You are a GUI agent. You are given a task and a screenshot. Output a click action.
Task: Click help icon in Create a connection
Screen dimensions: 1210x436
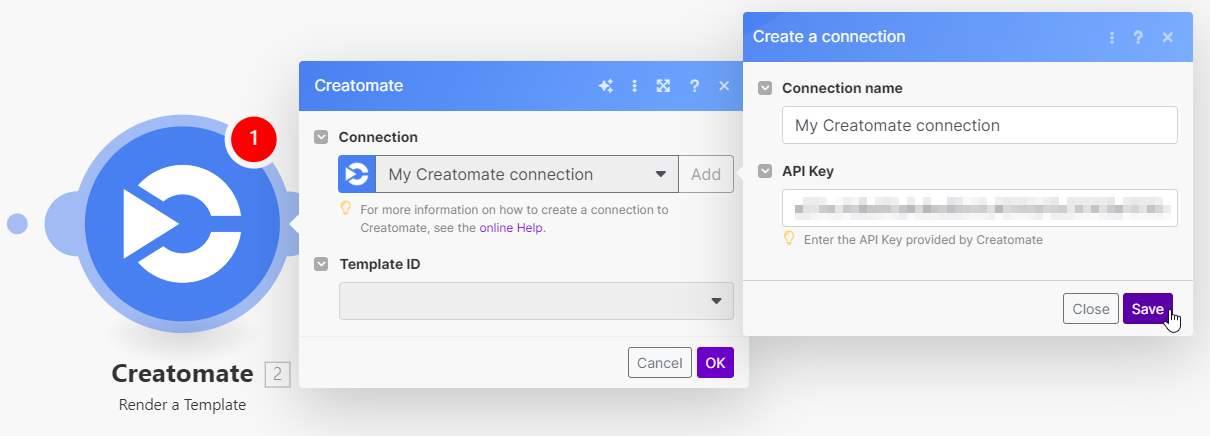tap(1138, 37)
